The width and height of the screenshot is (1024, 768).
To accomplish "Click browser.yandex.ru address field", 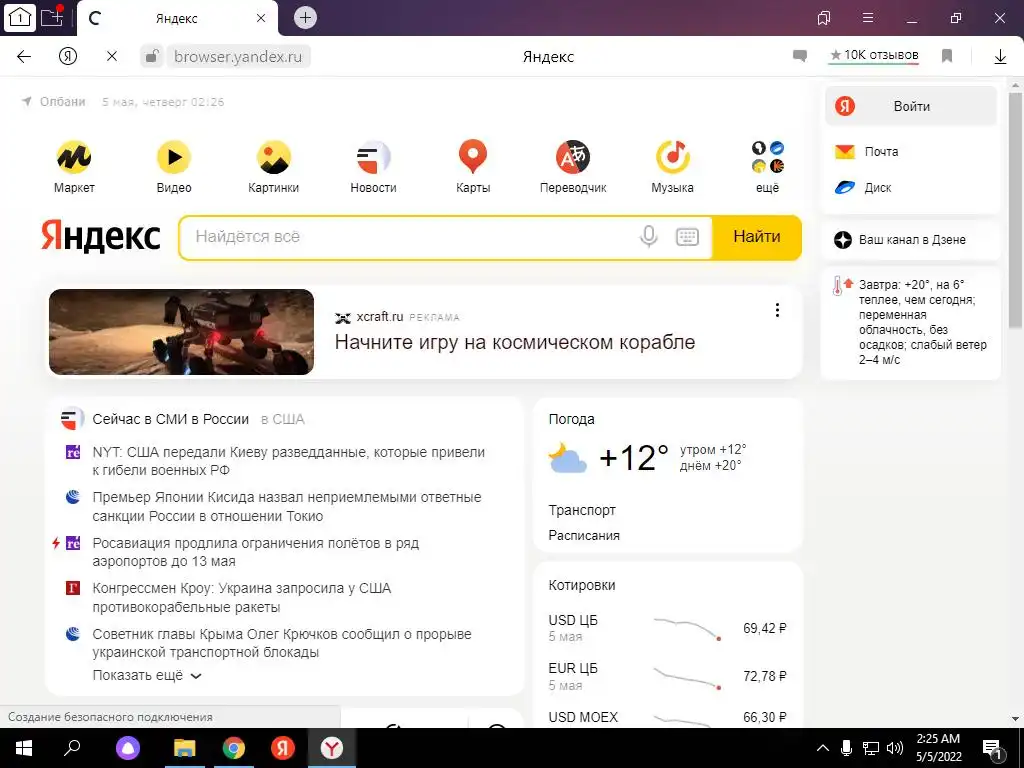I will tap(238, 56).
